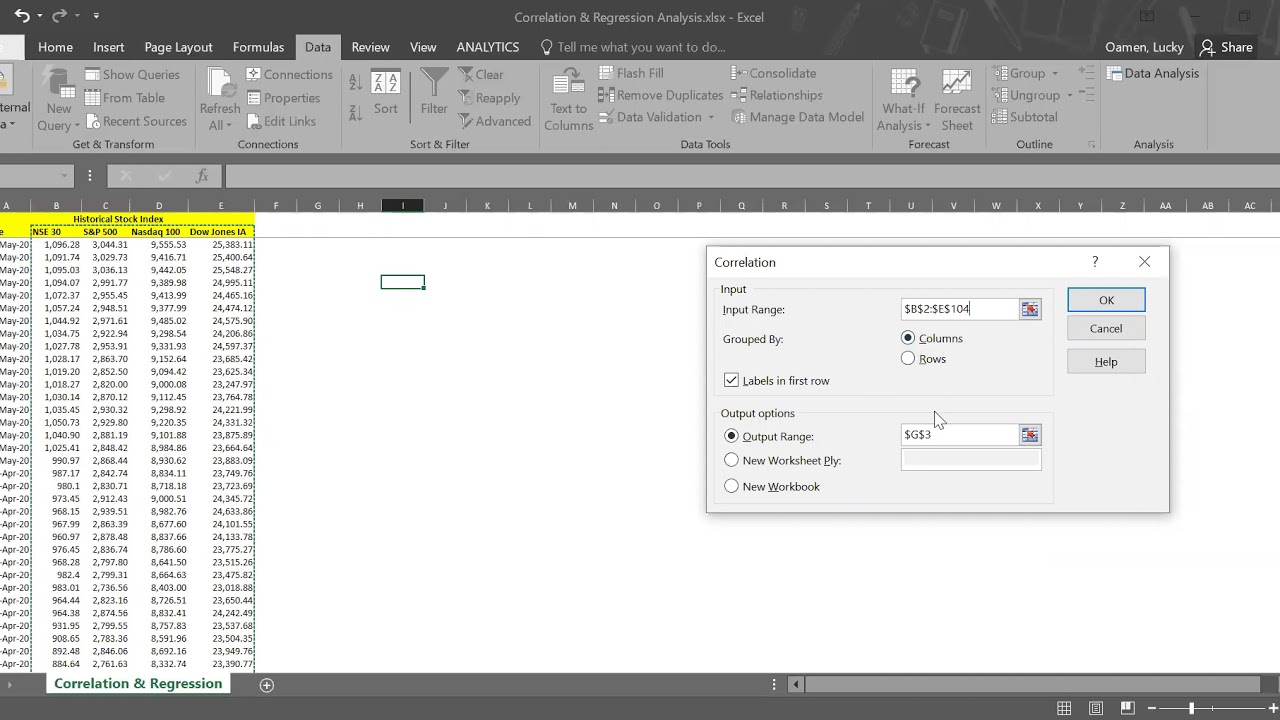Open the Data Analysis tool
Image resolution: width=1280 pixels, height=720 pixels.
(1153, 73)
